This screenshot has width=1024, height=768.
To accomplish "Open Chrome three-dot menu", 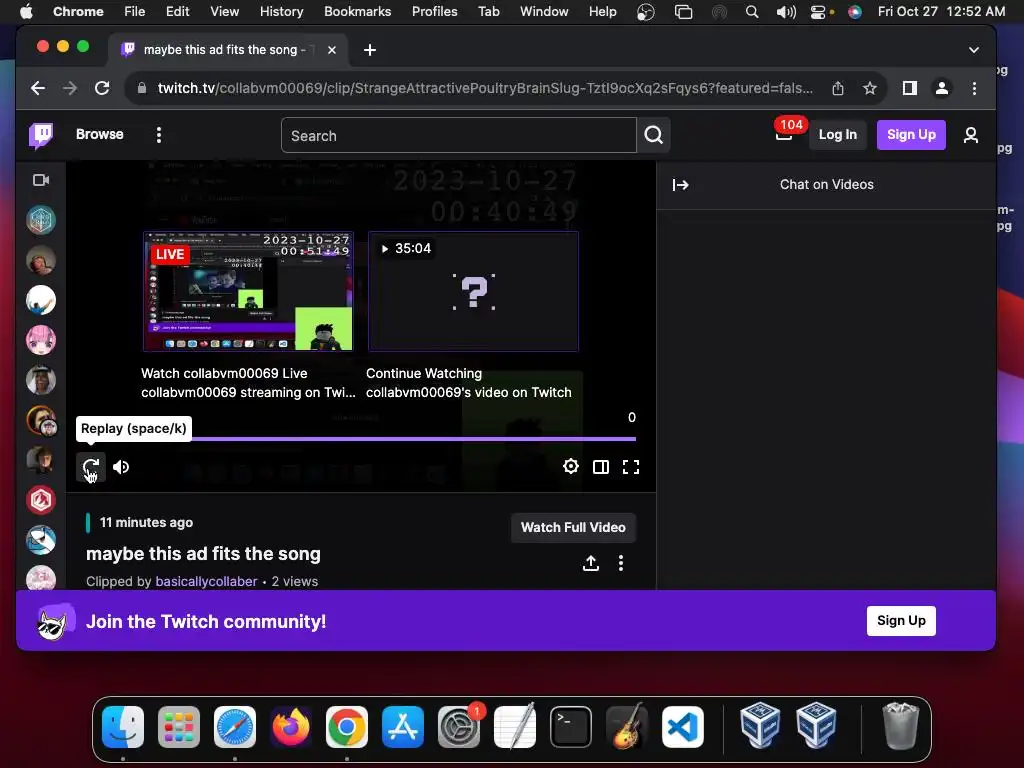I will click(x=974, y=88).
